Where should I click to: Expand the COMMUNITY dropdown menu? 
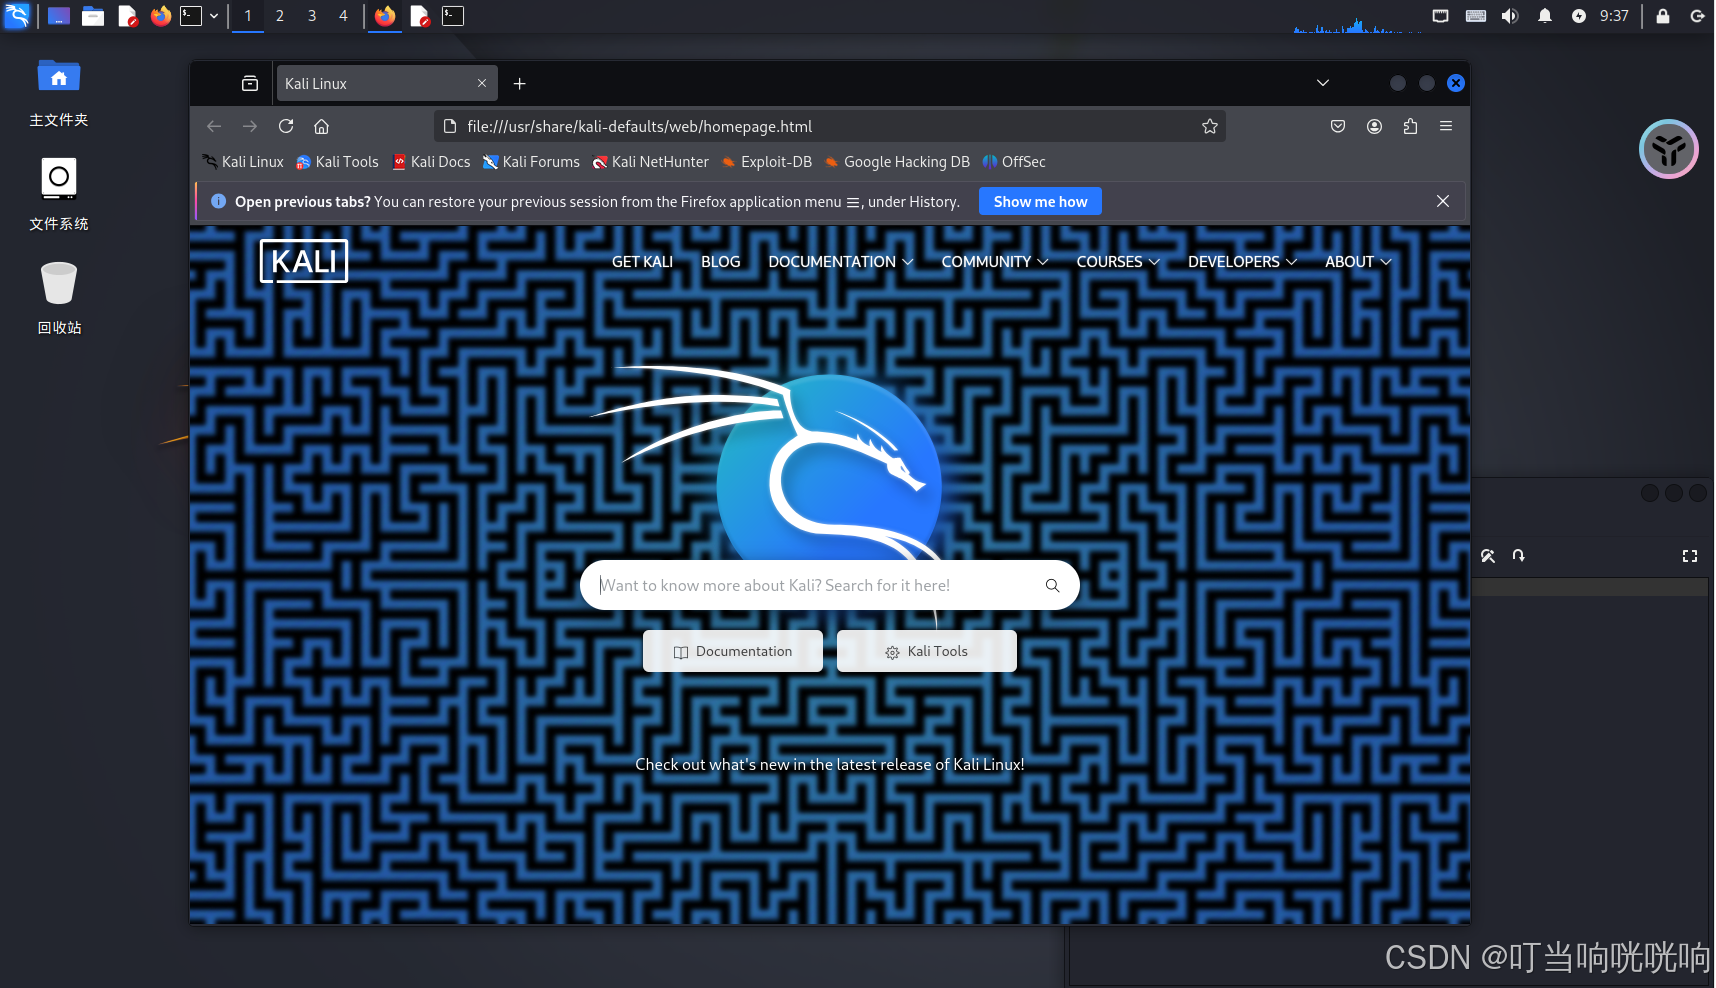[994, 262]
